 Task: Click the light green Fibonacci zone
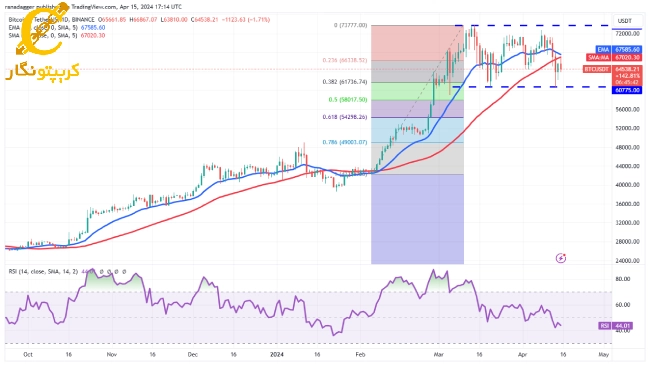coord(417,91)
